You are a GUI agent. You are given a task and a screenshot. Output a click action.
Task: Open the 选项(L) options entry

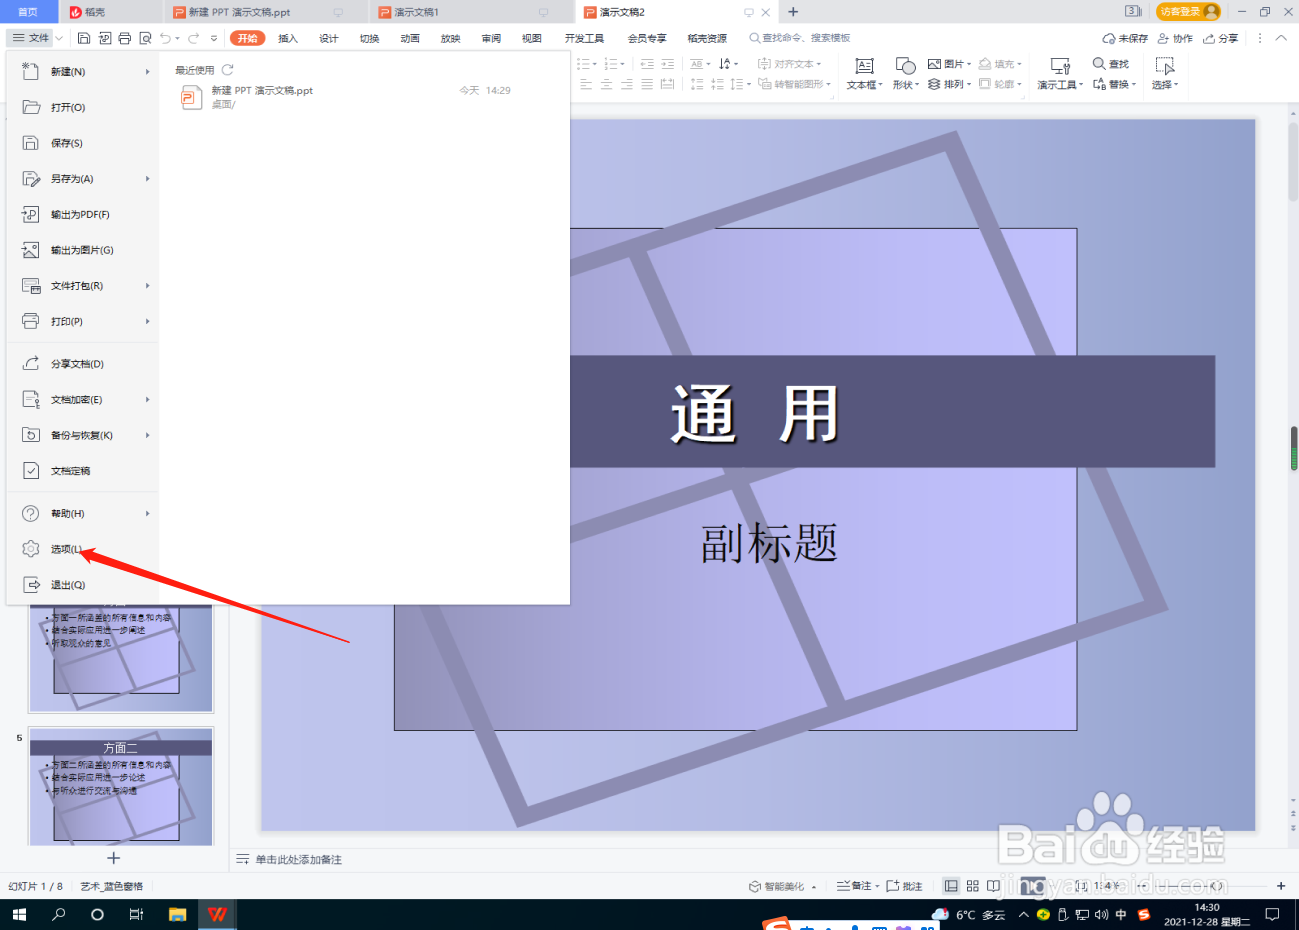tap(83, 549)
